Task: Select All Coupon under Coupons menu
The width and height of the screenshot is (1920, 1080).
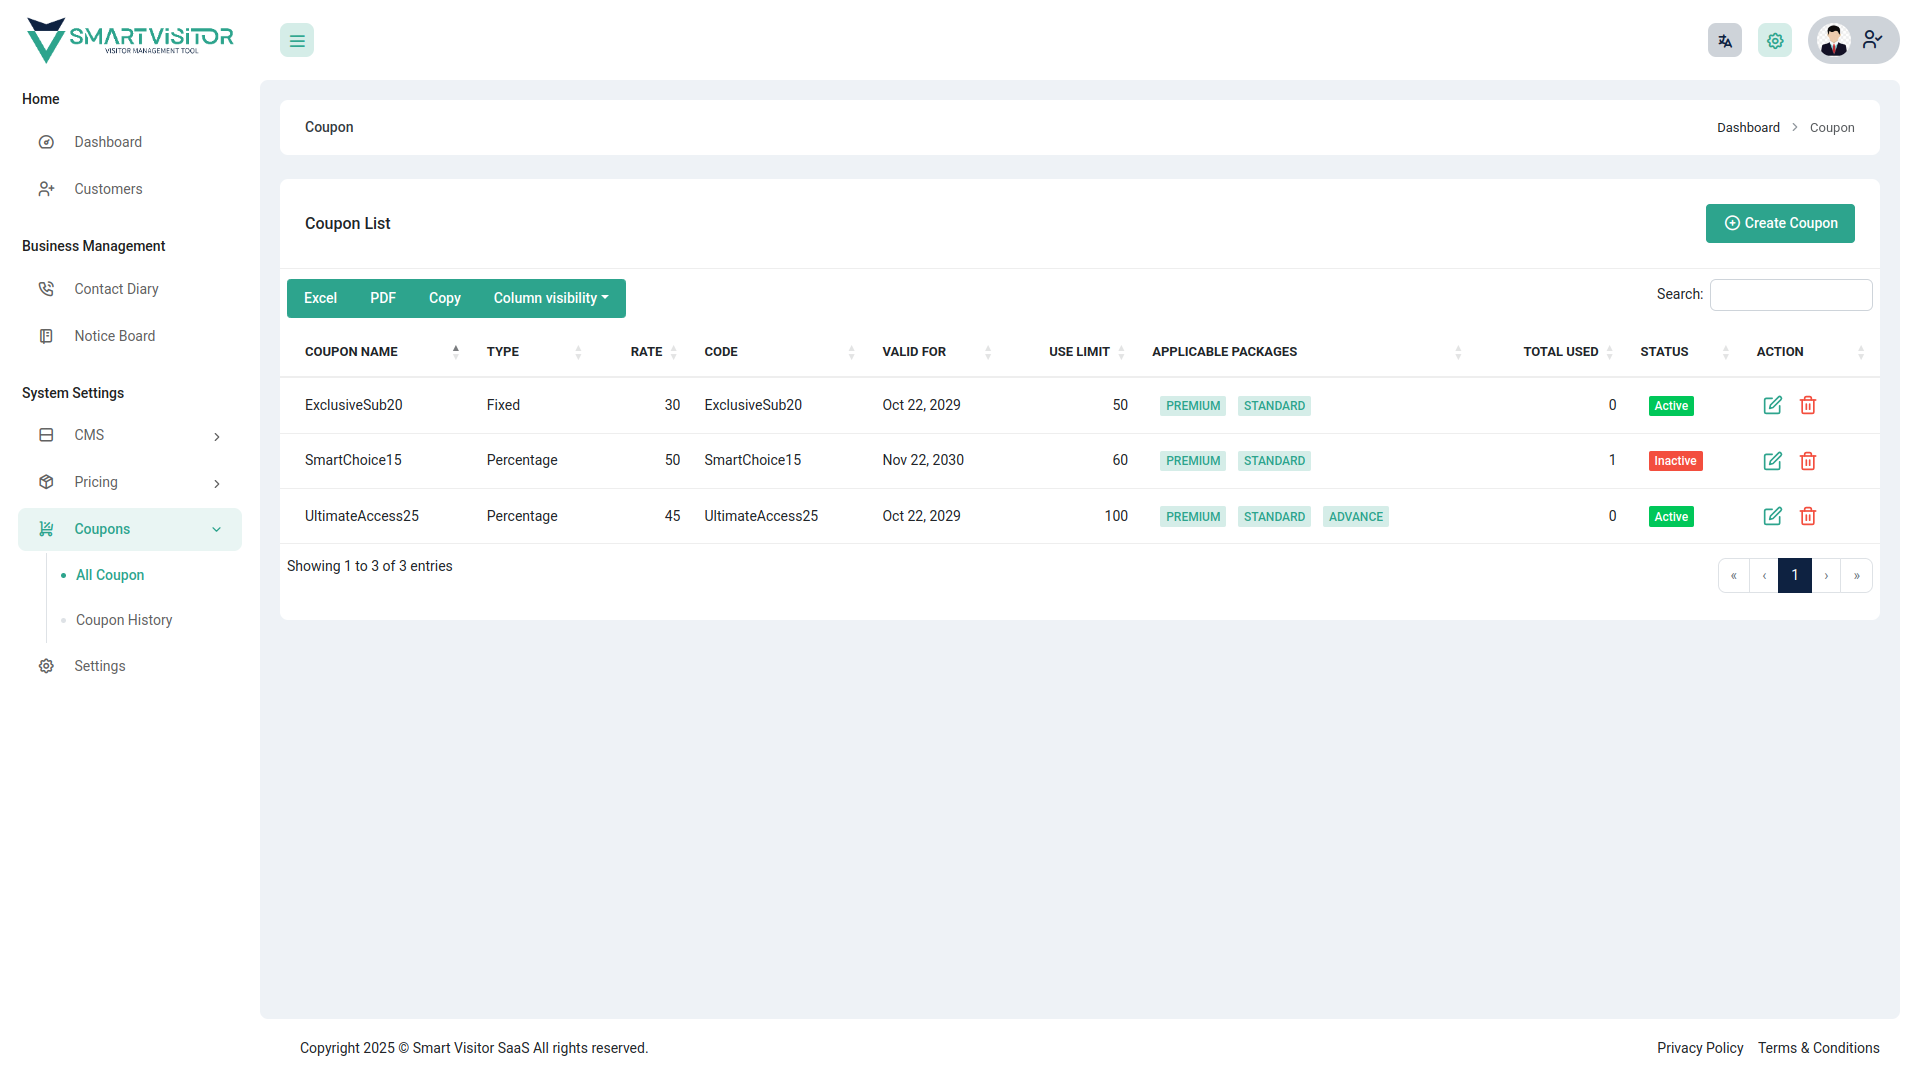Action: (x=109, y=575)
